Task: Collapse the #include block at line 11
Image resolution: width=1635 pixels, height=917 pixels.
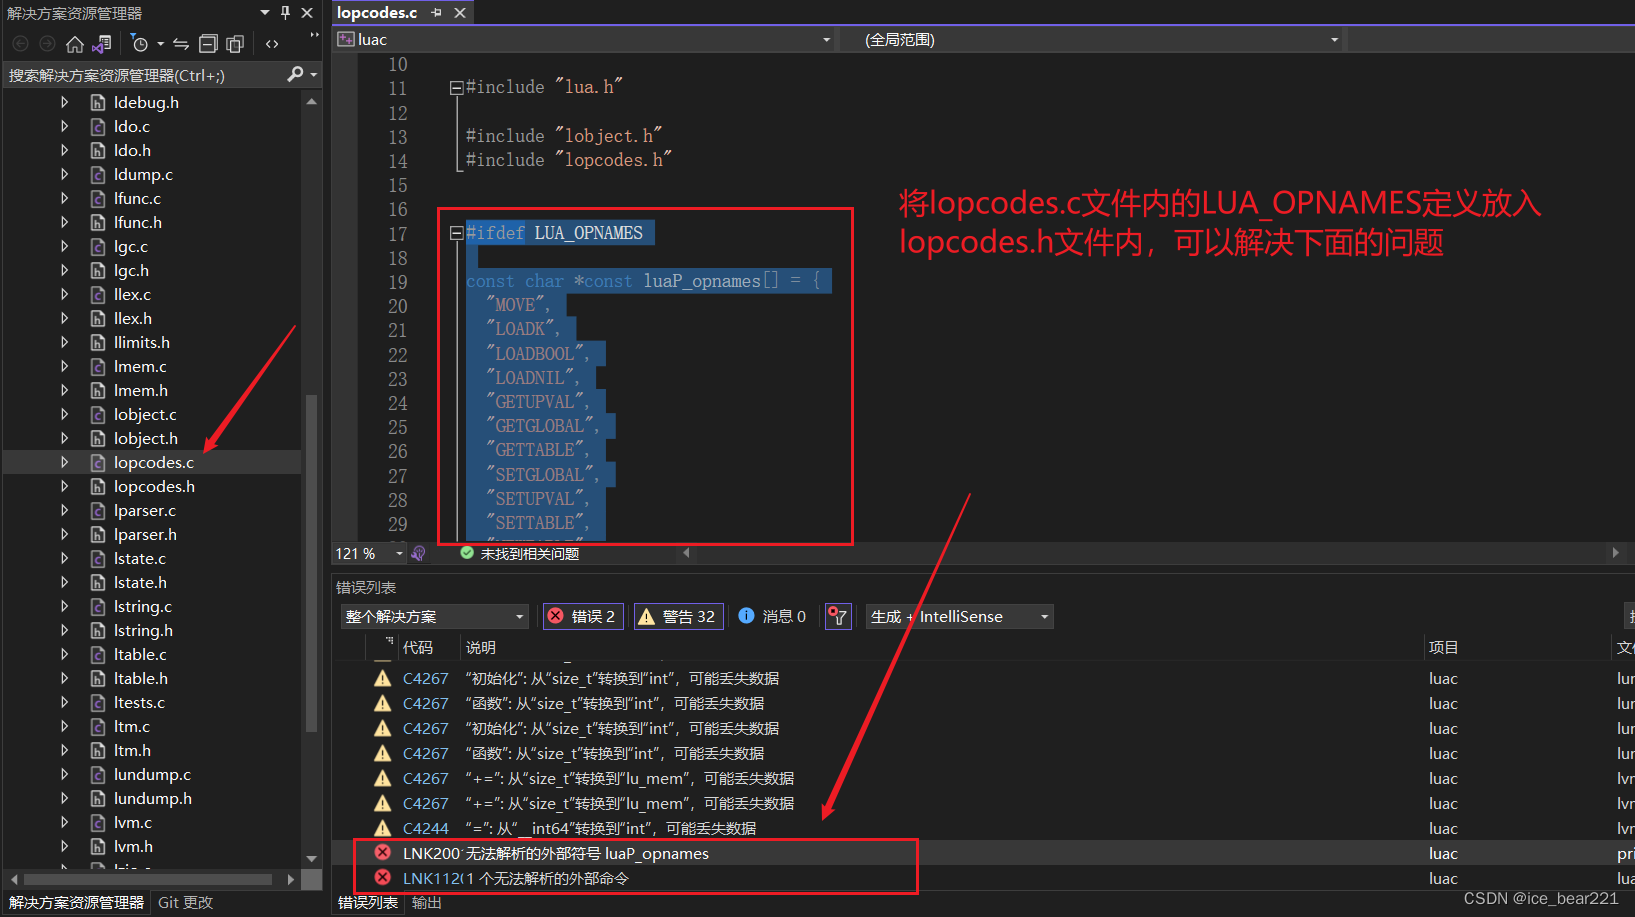Action: pos(456,88)
